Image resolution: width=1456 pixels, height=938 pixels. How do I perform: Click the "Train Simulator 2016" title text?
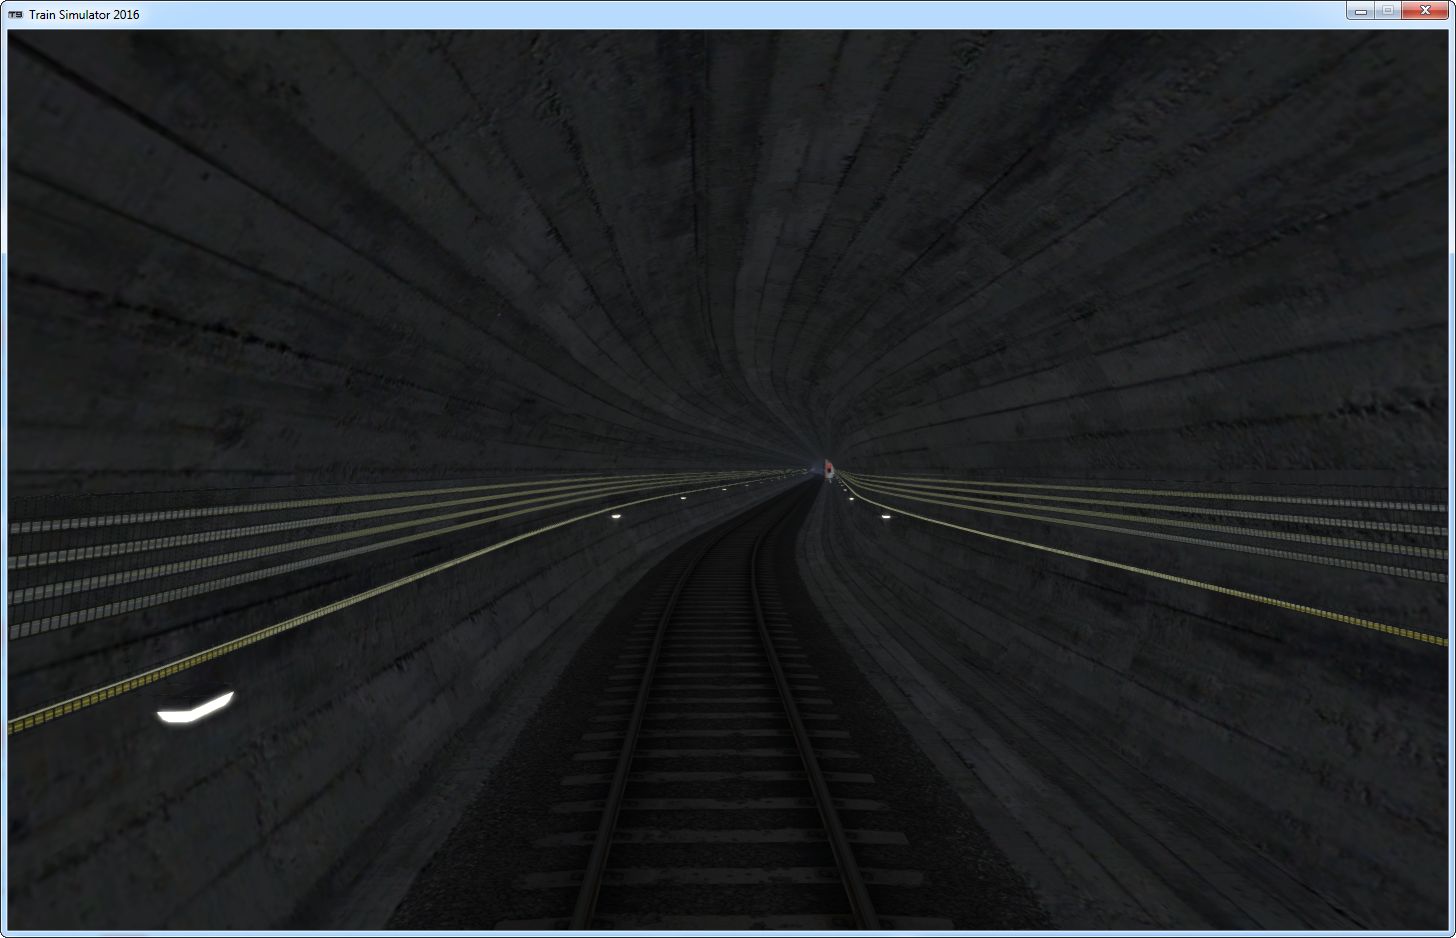(x=84, y=15)
